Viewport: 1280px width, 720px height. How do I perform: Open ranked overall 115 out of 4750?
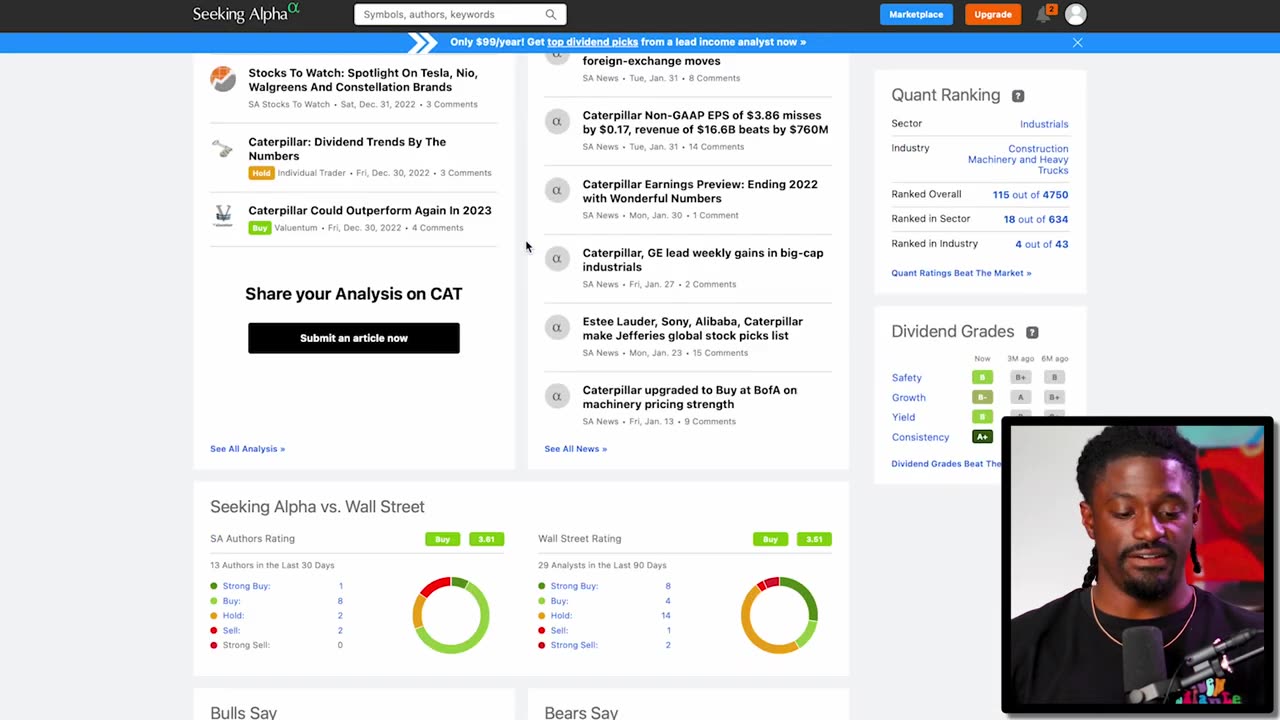(x=1030, y=195)
